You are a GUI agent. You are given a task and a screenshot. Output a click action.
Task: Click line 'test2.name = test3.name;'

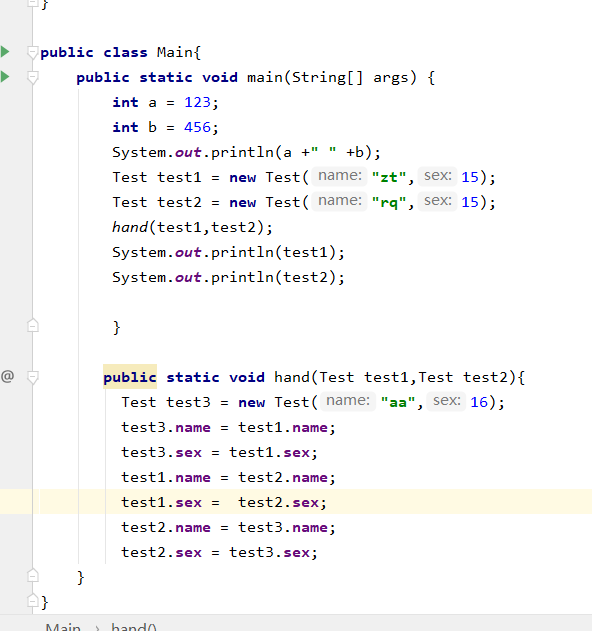[x=228, y=527]
